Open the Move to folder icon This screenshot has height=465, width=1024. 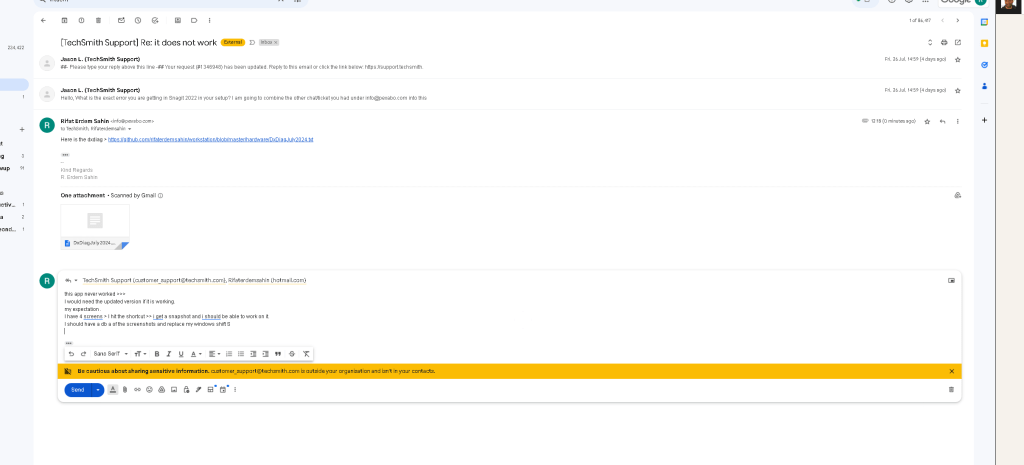178,20
